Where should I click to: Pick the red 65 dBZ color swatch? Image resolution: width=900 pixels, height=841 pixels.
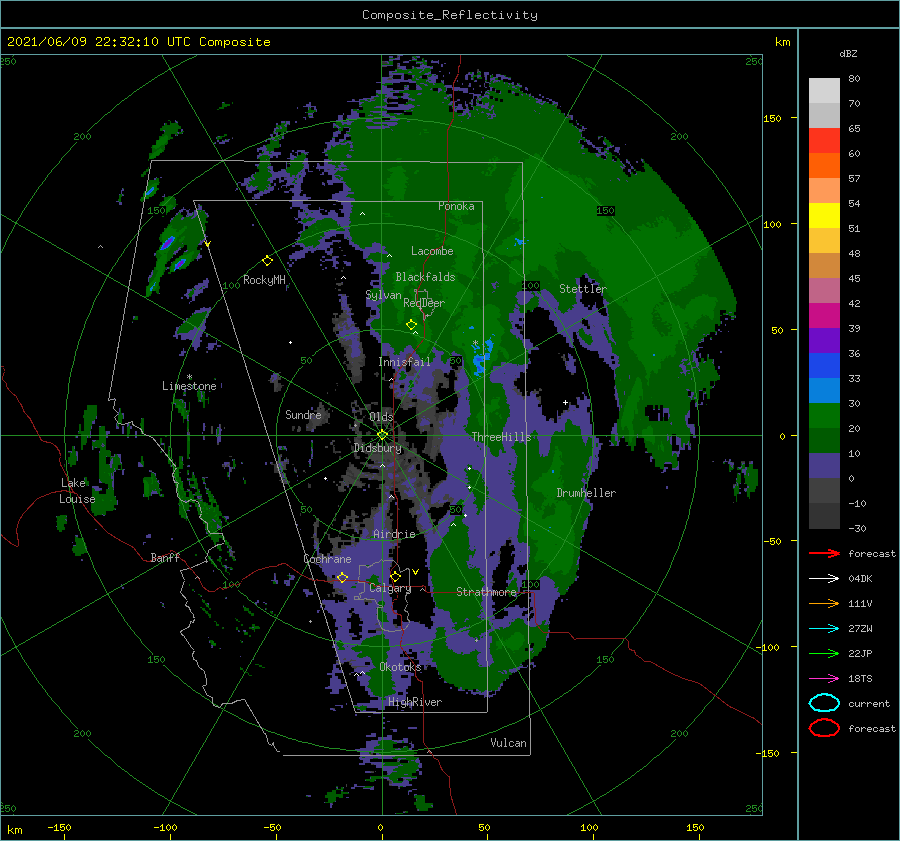[x=824, y=140]
